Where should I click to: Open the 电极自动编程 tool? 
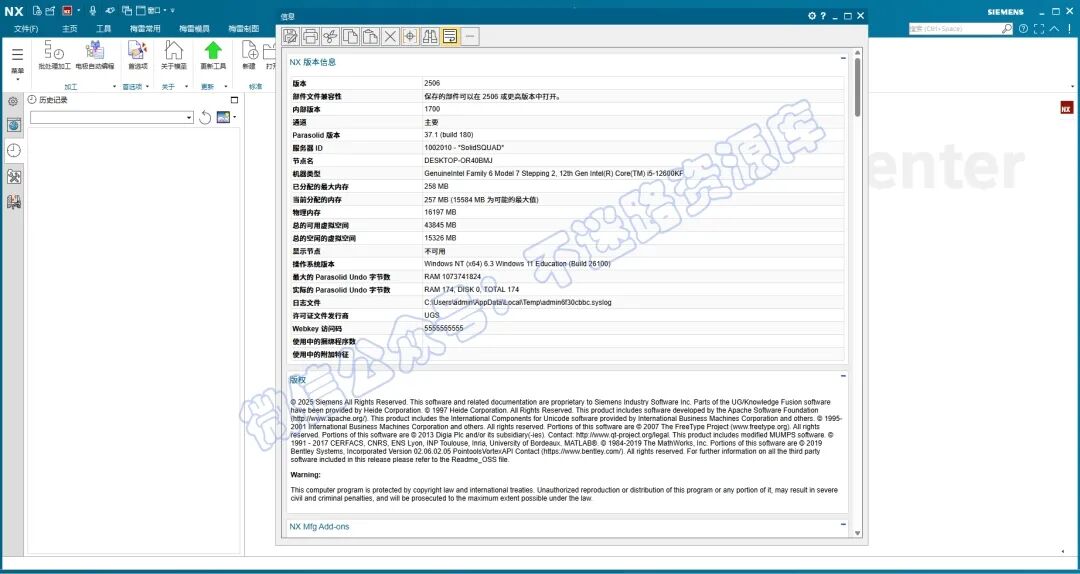pos(95,54)
